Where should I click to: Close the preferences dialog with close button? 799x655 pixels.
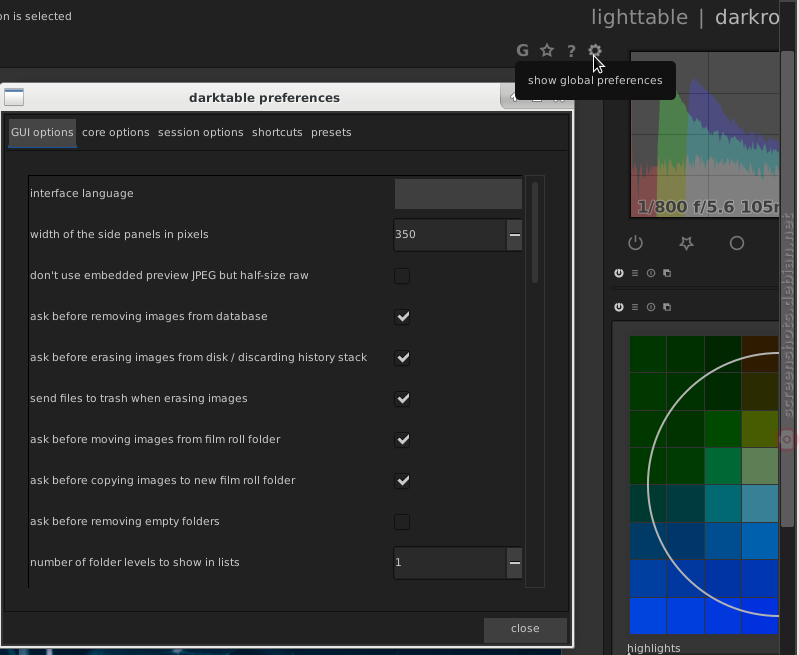525,629
